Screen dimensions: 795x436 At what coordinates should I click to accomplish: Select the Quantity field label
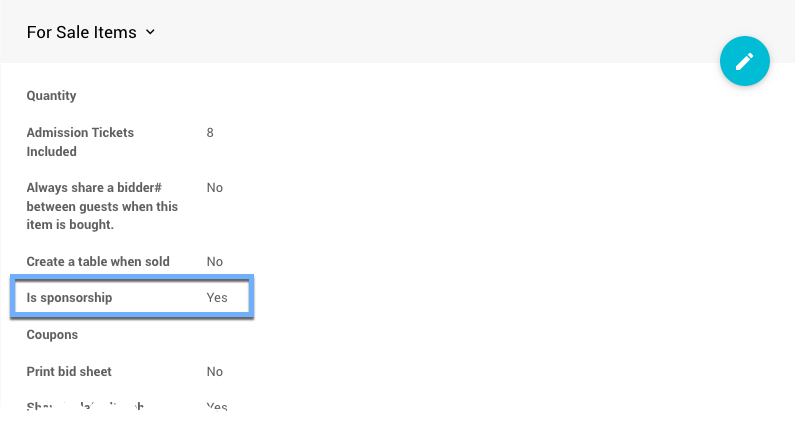click(51, 96)
